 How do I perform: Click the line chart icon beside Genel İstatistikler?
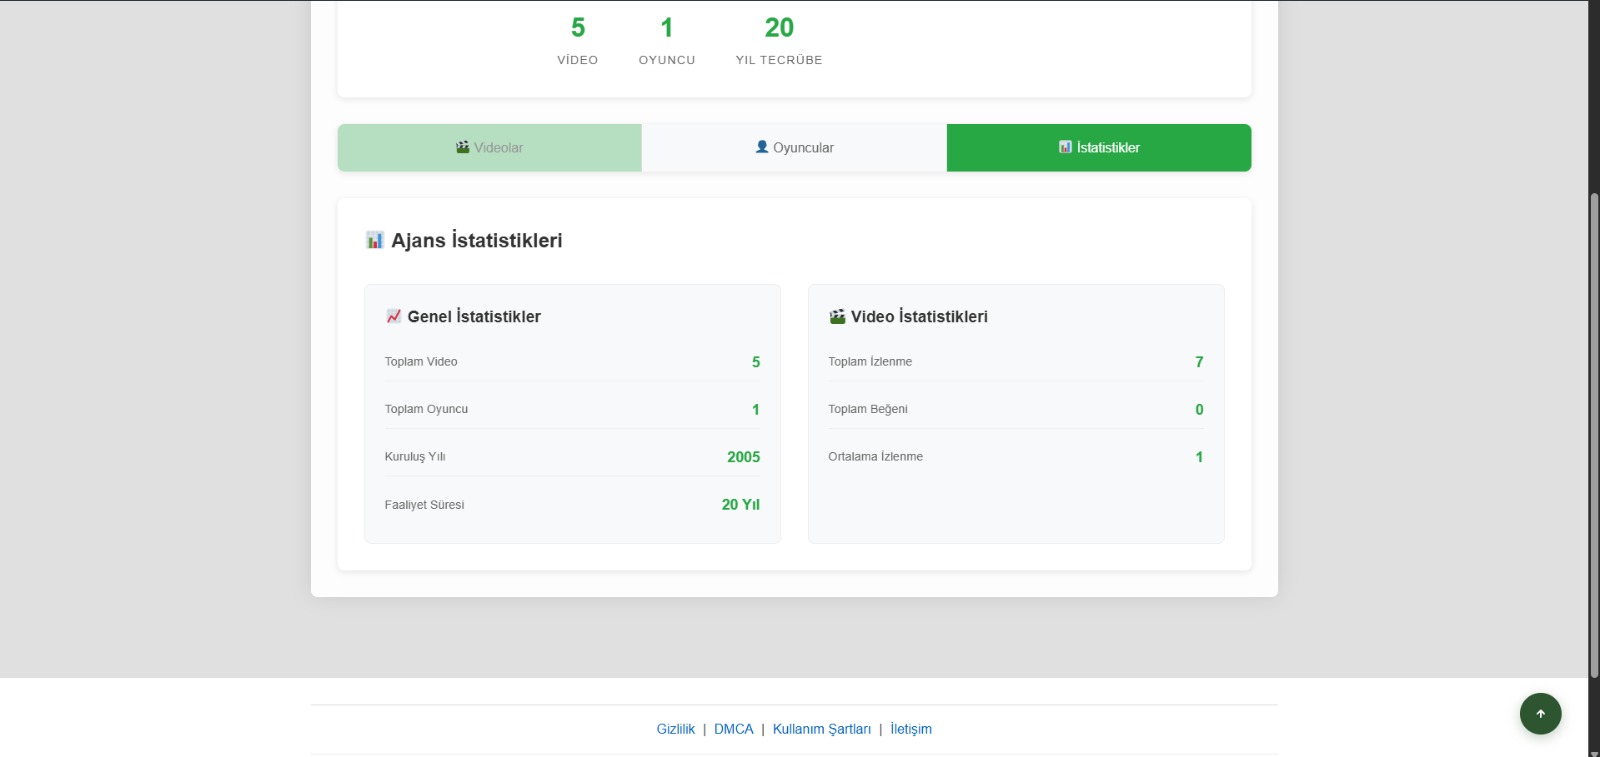[x=393, y=316]
